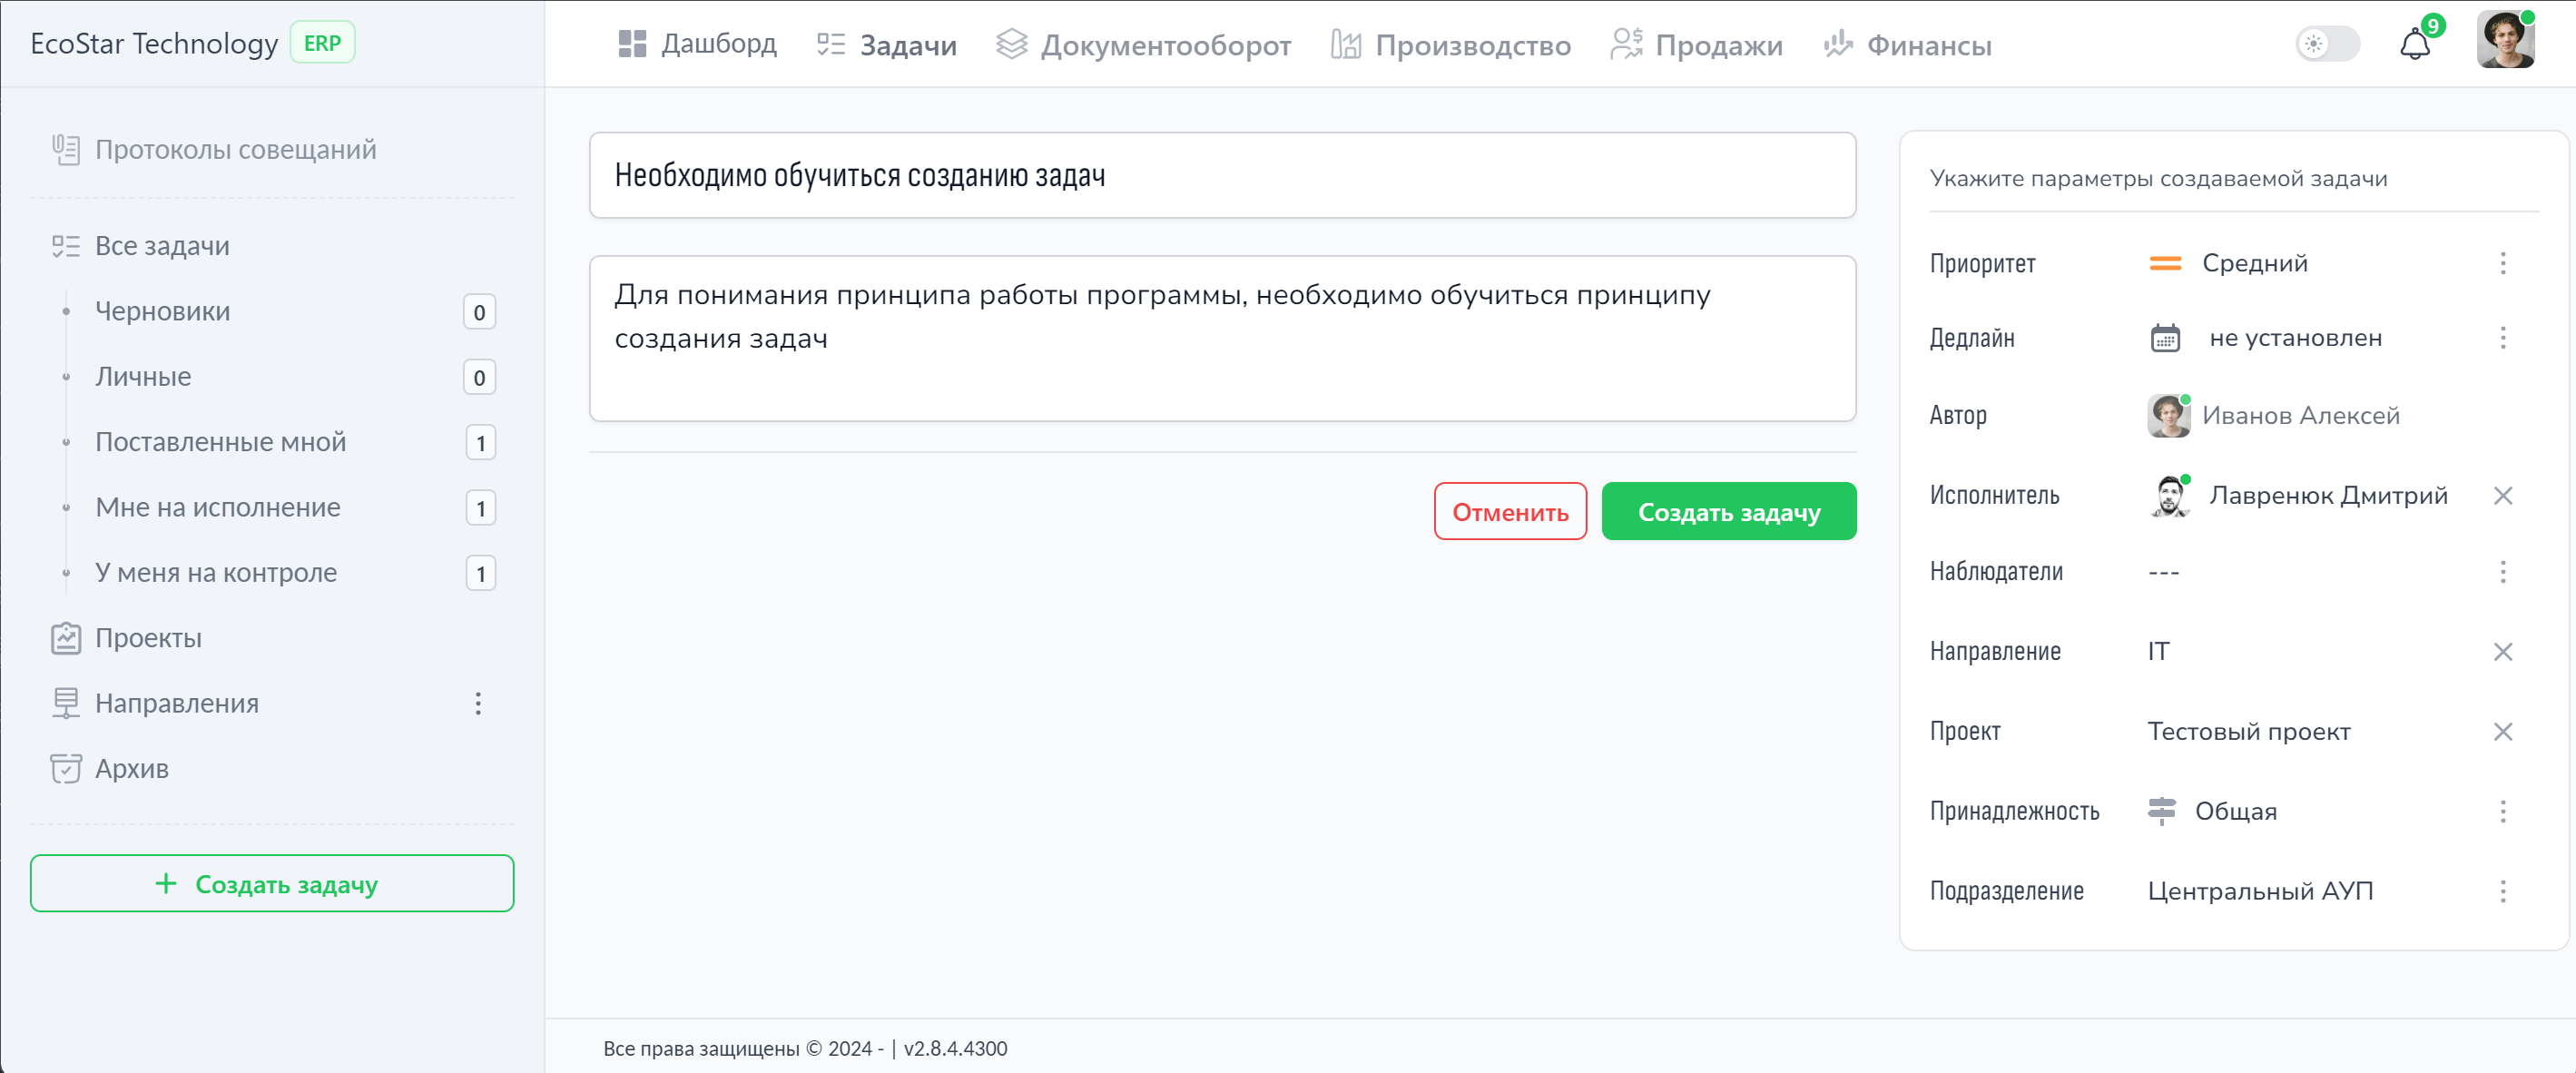
Task: Open Документооборот via its stacked-layers icon
Action: pos(1011,44)
